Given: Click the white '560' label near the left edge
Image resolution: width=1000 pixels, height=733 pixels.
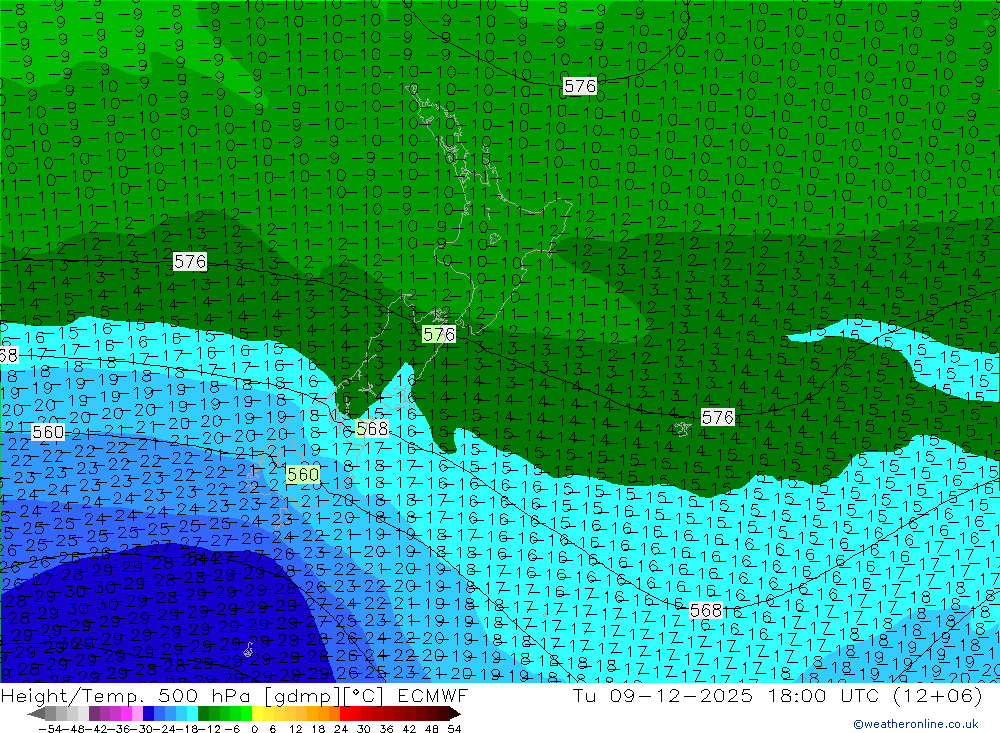Looking at the screenshot, I should point(48,433).
